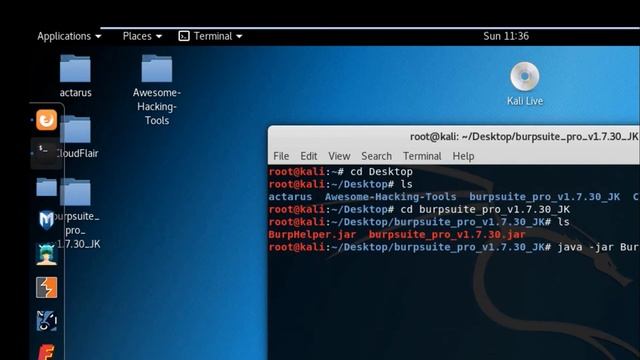Screen dimensions: 640x360
Task: Click the 'cd Desktop' command line
Action: coord(341,172)
